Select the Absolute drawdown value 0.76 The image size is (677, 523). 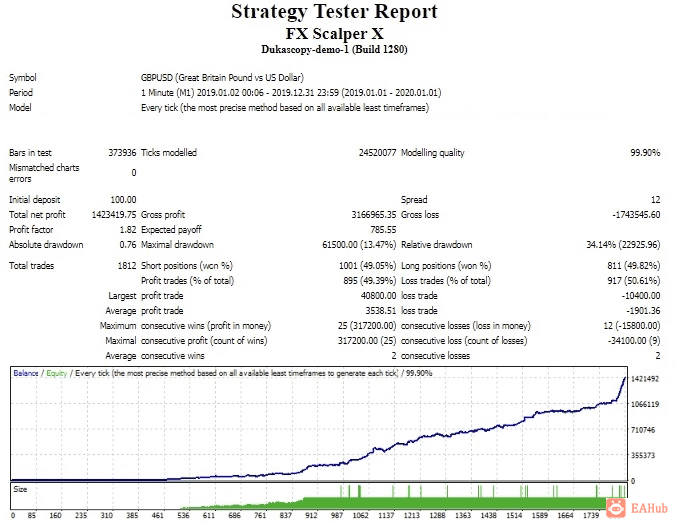[128, 245]
